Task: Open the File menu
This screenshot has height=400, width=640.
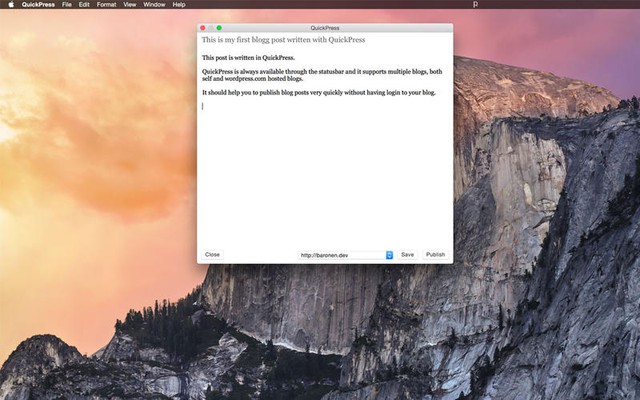Action: [66, 5]
